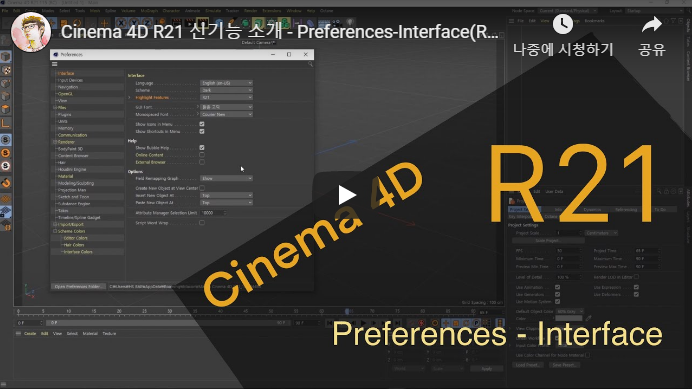The height and width of the screenshot is (389, 693).
Task: Open the Create menu in Material Manager
Action: point(30,333)
